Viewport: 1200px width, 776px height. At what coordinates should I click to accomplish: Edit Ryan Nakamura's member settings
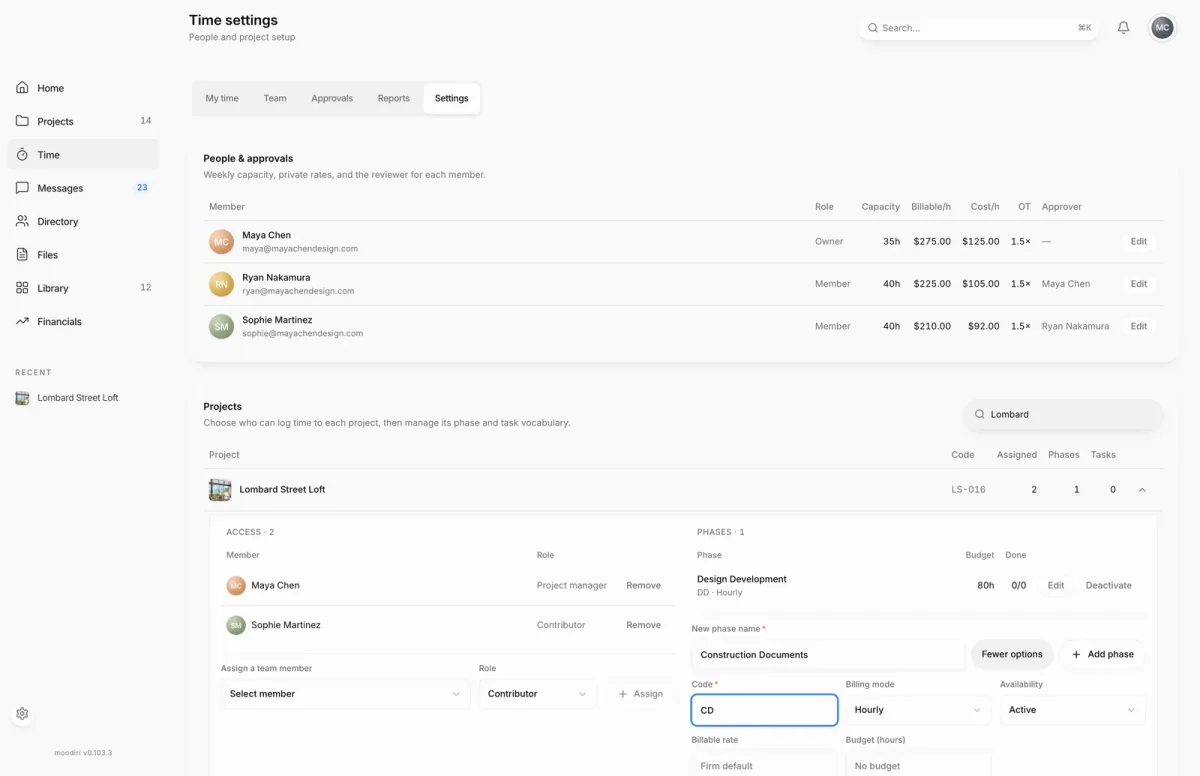[x=1139, y=284]
